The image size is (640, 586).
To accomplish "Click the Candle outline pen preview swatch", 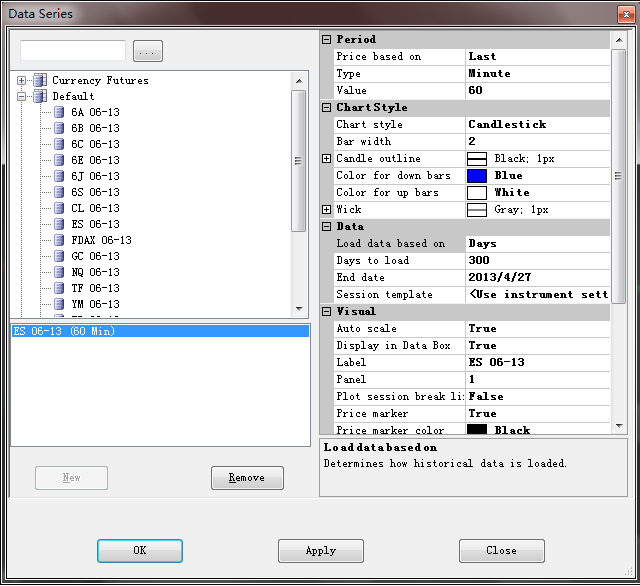I will pyautogui.click(x=477, y=159).
